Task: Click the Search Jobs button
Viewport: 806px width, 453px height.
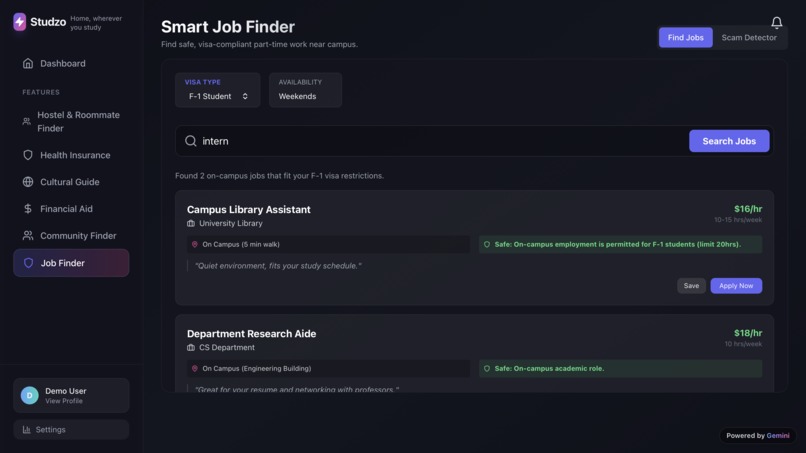Action: click(729, 141)
